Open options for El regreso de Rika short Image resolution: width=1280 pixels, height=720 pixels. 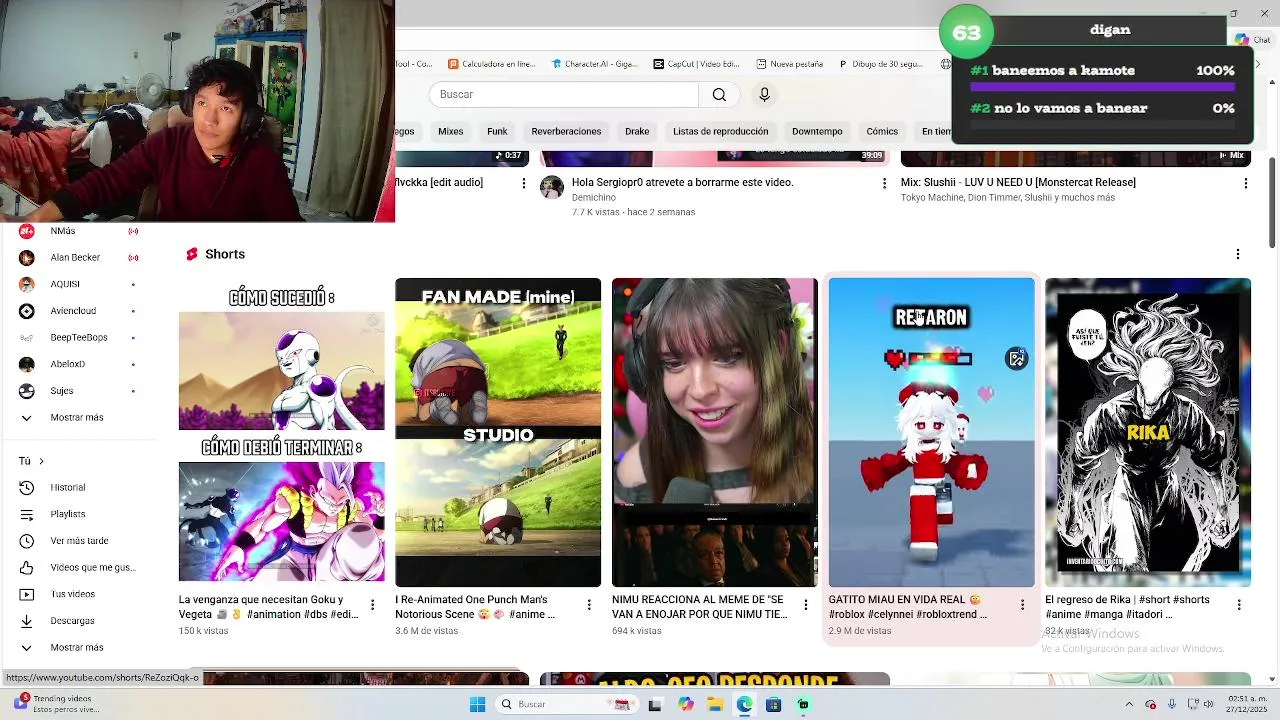pyautogui.click(x=1239, y=605)
